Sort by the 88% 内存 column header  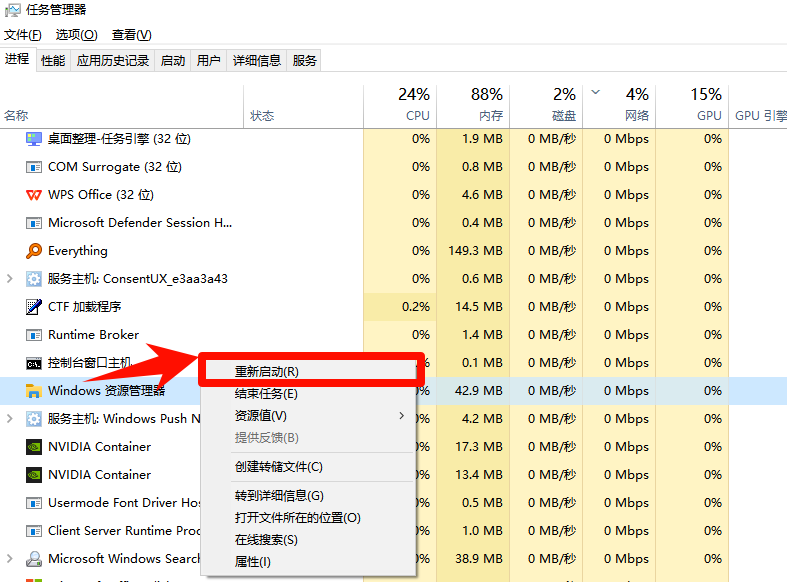point(473,106)
